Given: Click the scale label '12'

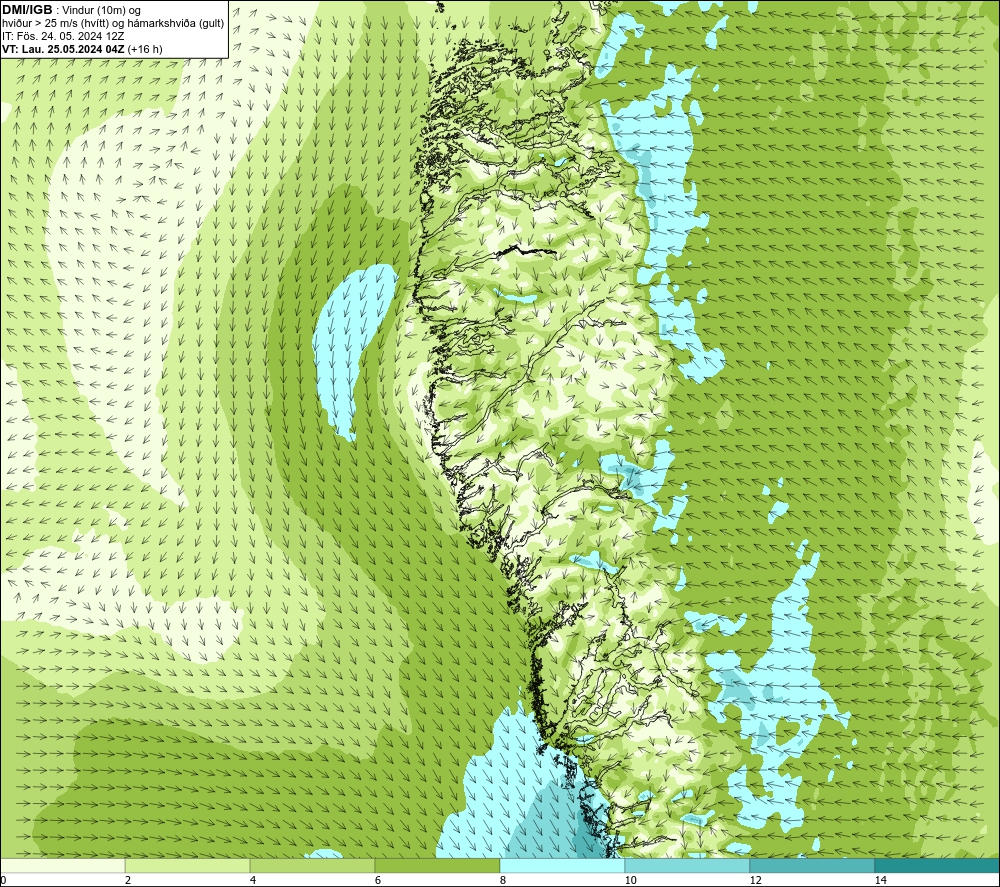Looking at the screenshot, I should coord(755,880).
